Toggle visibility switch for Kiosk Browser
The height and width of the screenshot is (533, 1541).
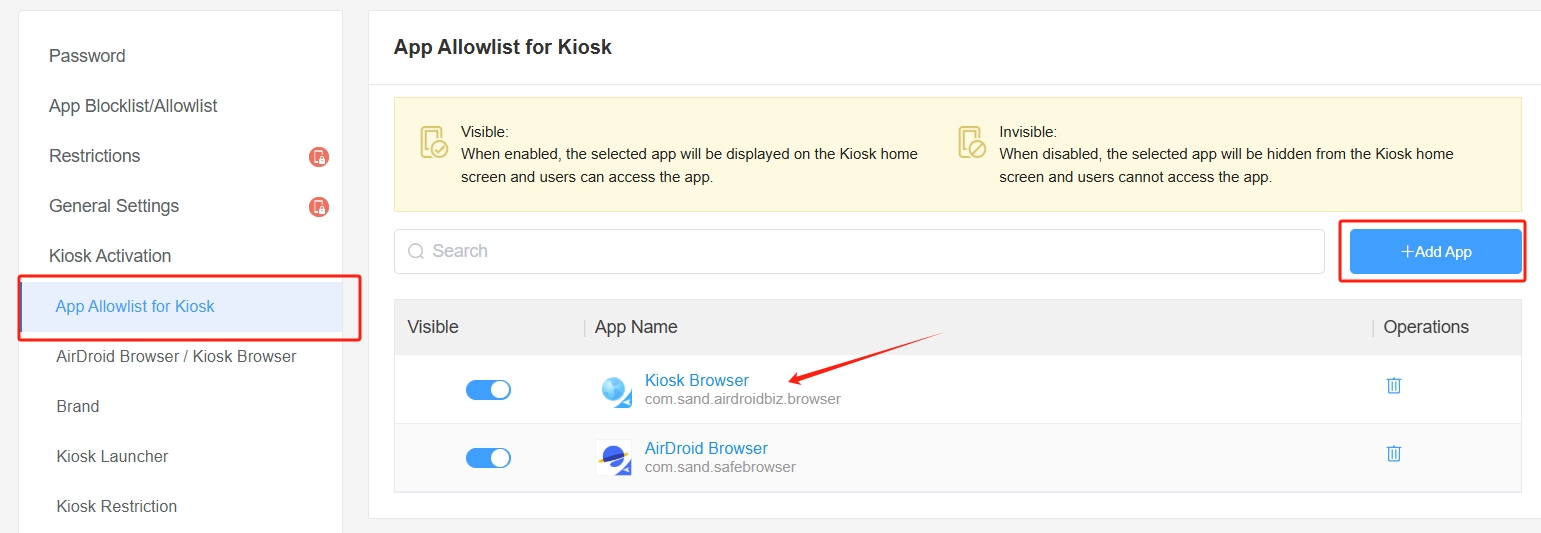click(x=488, y=390)
